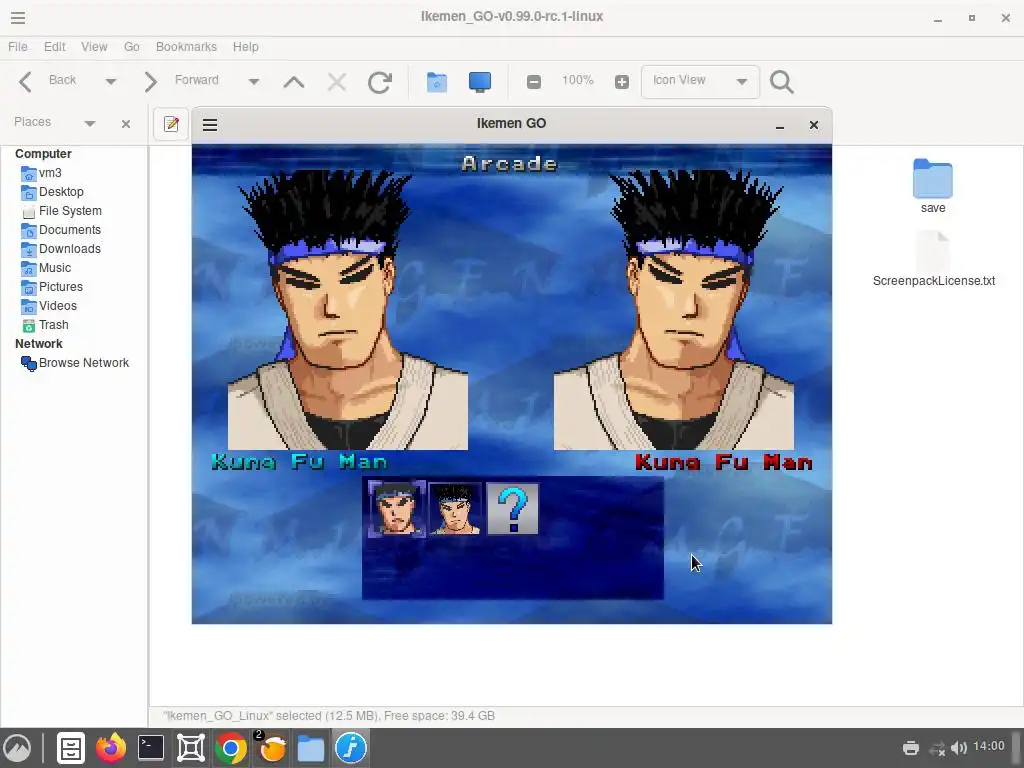Select Pictures in sidebar
The image size is (1024, 768).
click(x=52, y=287)
